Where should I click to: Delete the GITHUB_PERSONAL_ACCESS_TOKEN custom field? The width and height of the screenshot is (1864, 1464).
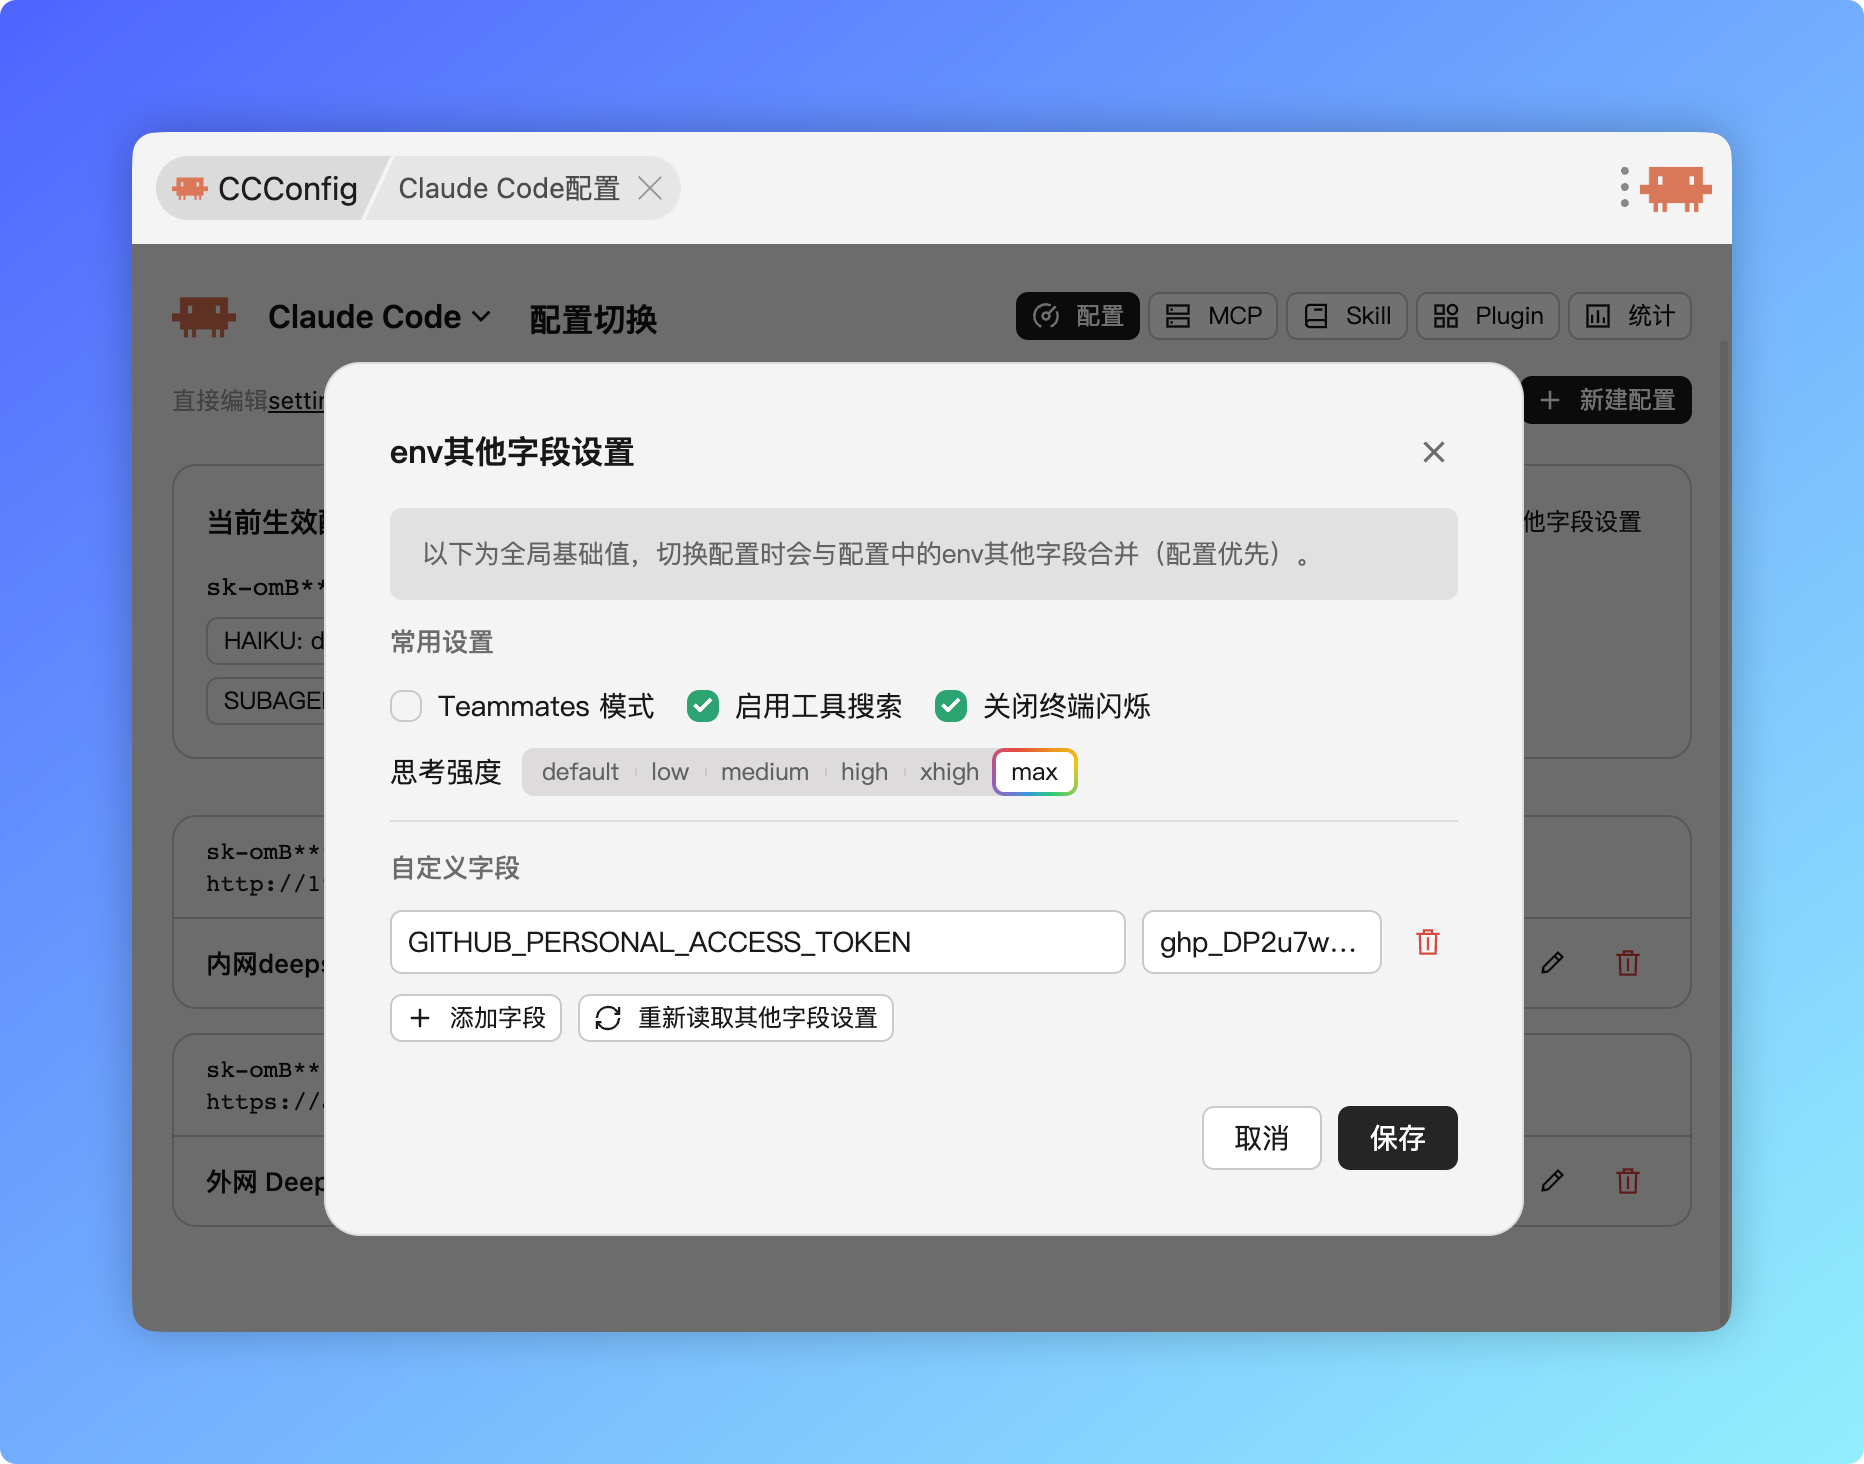tap(1428, 942)
